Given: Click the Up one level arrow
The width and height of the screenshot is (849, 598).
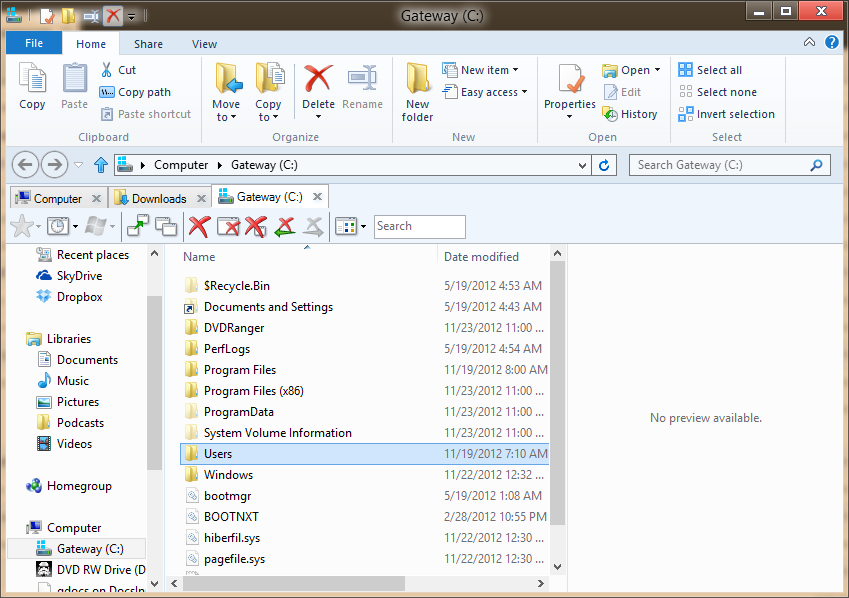Looking at the screenshot, I should coord(101,165).
